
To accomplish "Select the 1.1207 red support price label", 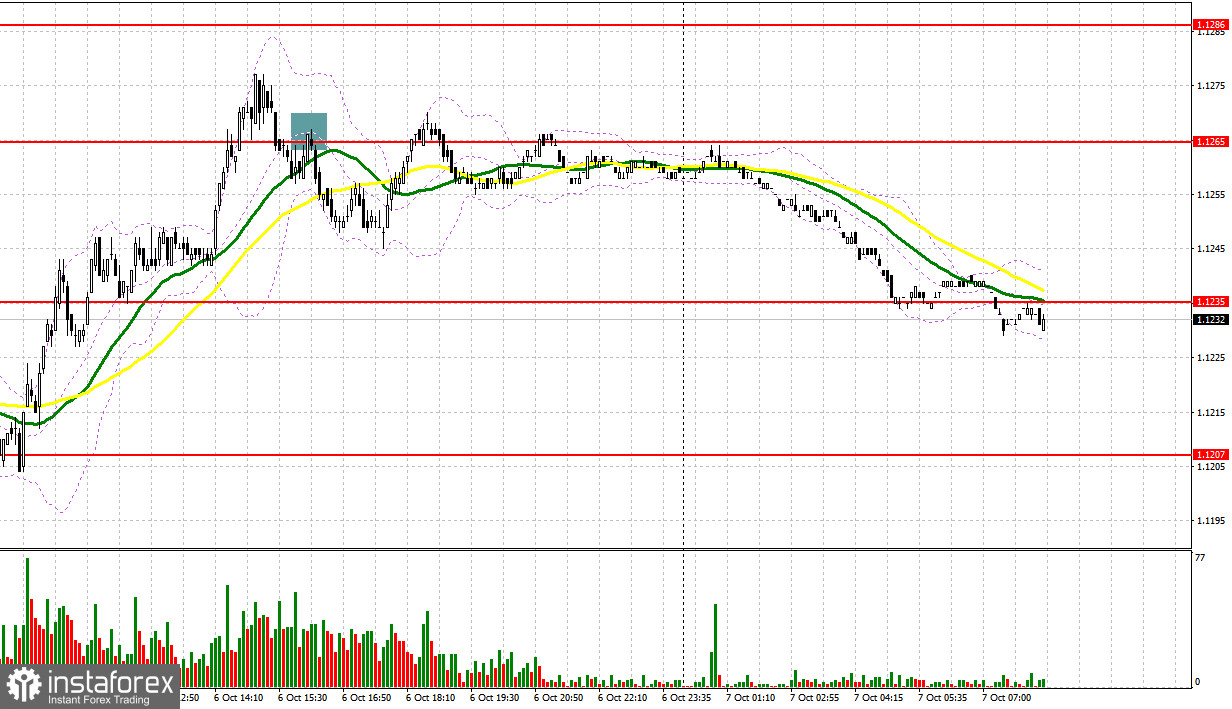I will pyautogui.click(x=1209, y=454).
